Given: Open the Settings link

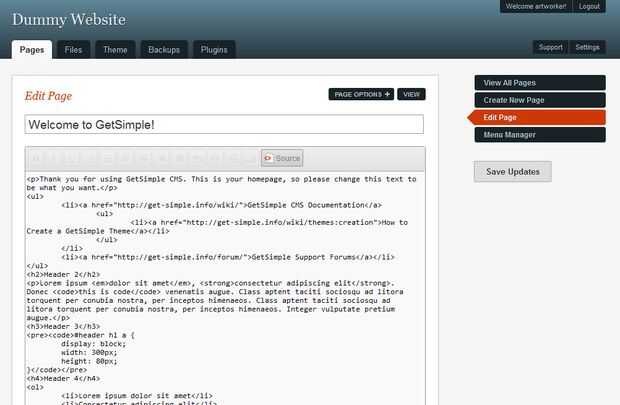Looking at the screenshot, I should pyautogui.click(x=587, y=47).
